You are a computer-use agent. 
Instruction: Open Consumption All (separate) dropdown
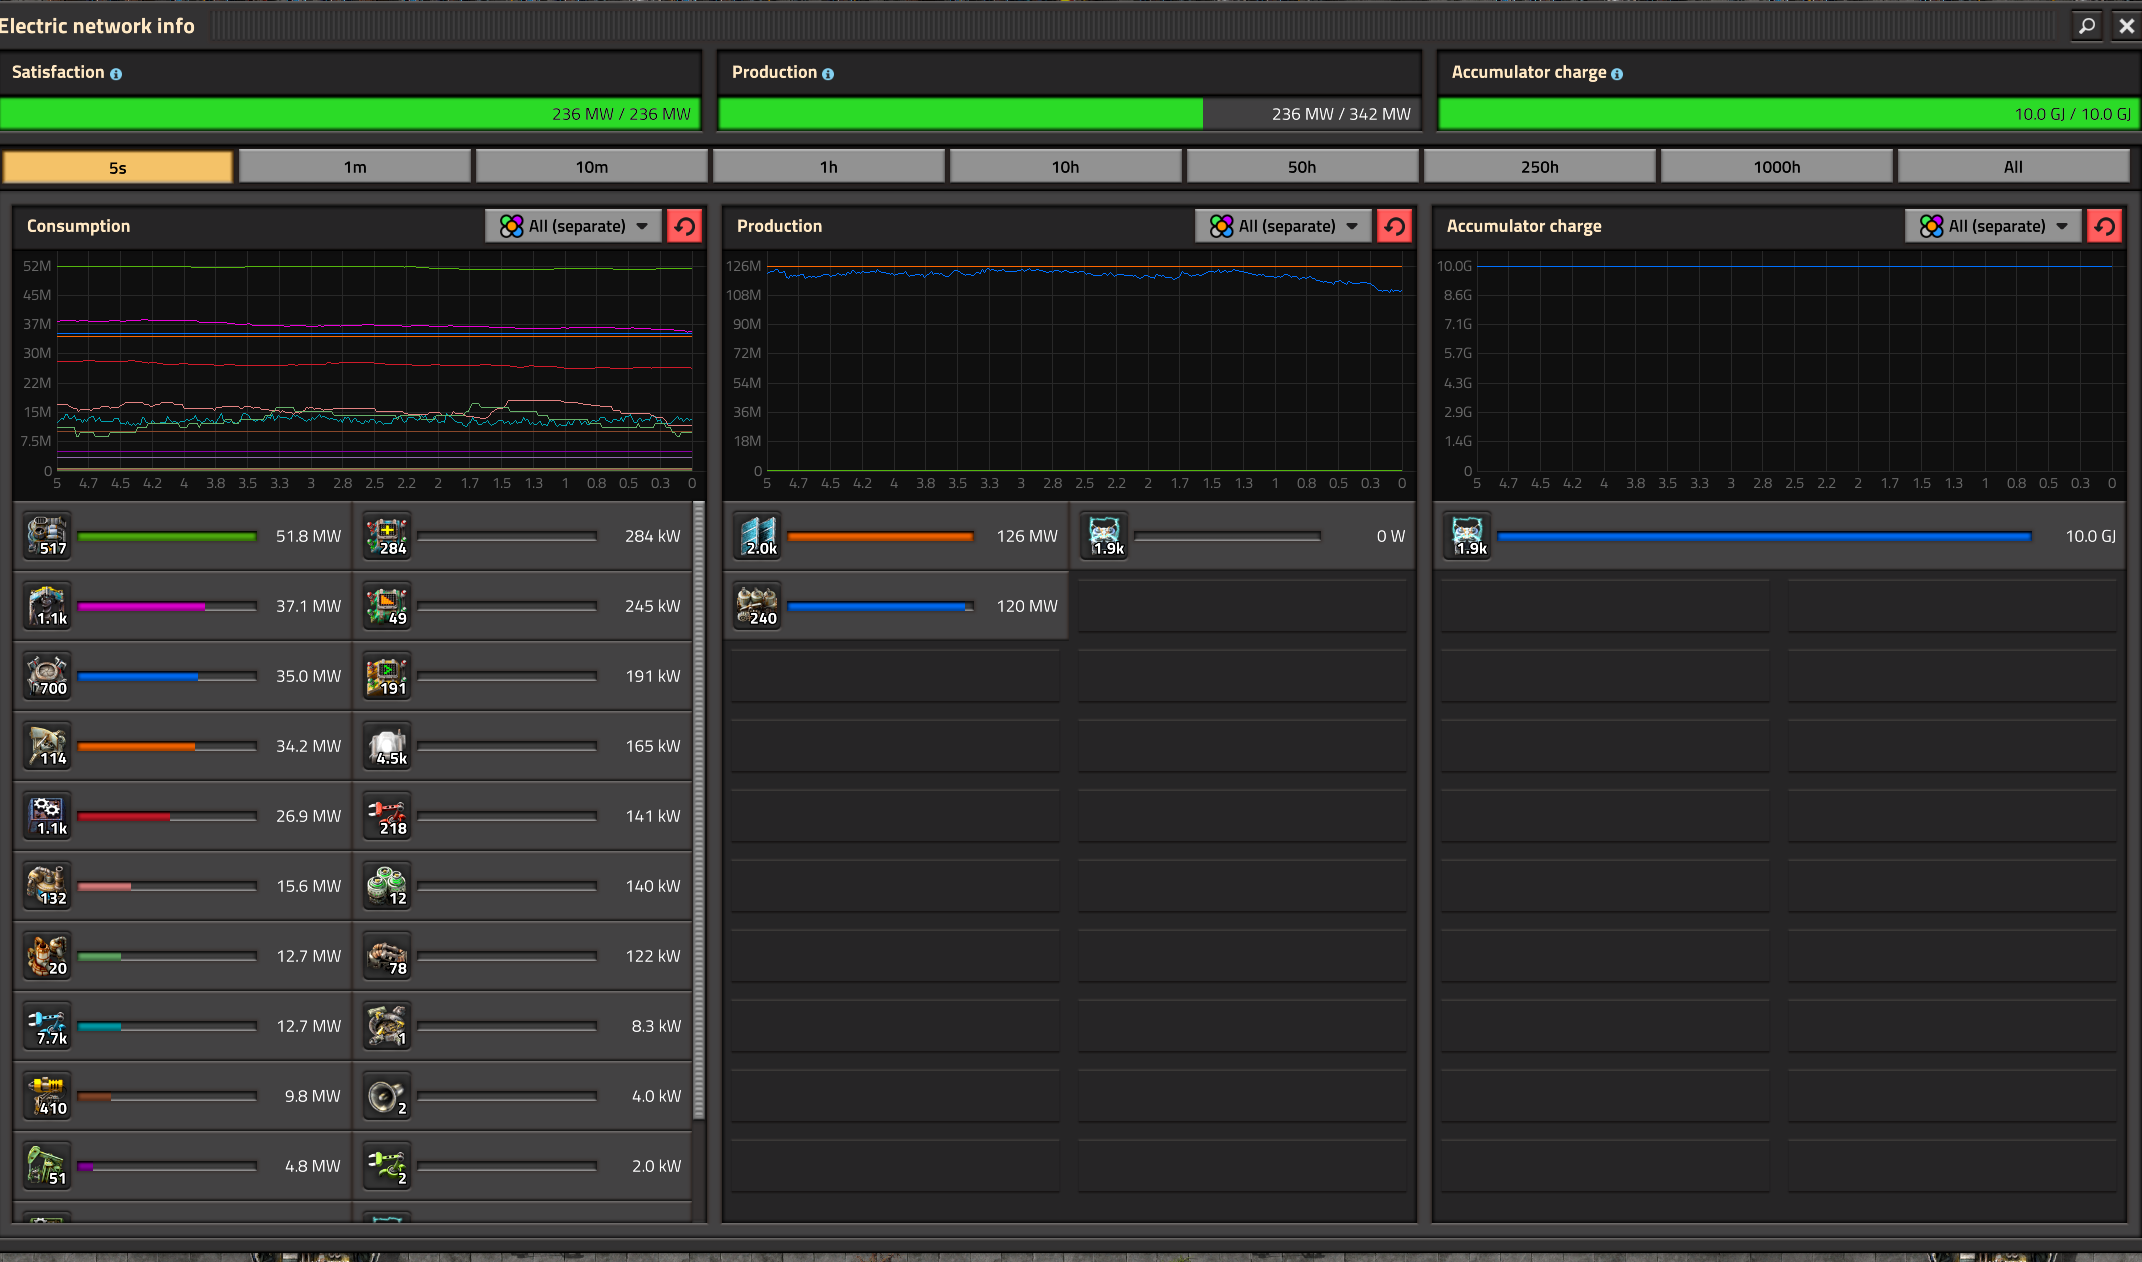[573, 226]
